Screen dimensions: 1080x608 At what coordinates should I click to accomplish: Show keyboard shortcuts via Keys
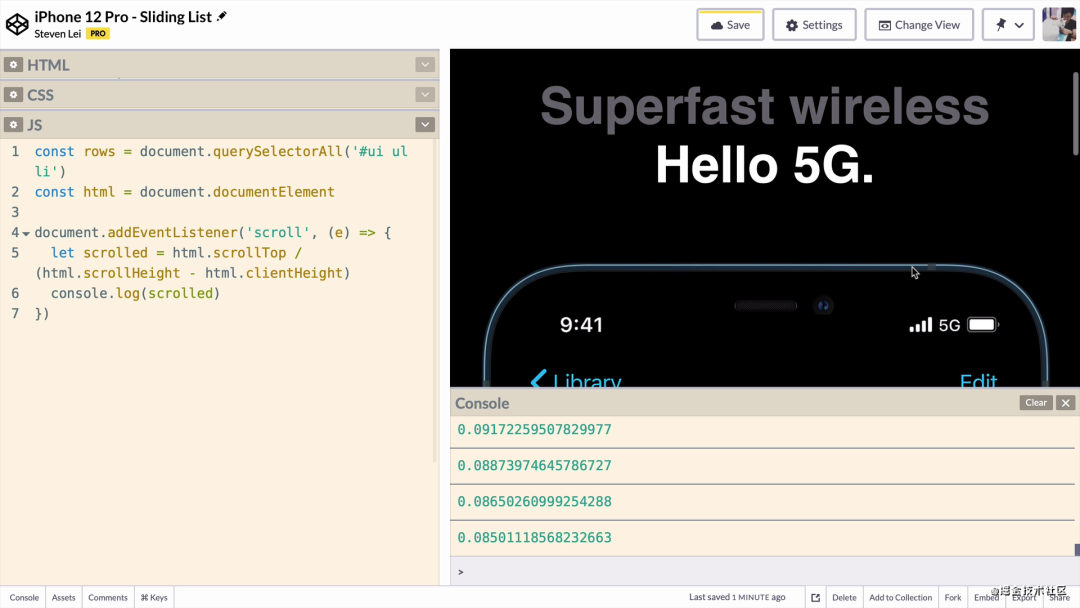[x=154, y=597]
